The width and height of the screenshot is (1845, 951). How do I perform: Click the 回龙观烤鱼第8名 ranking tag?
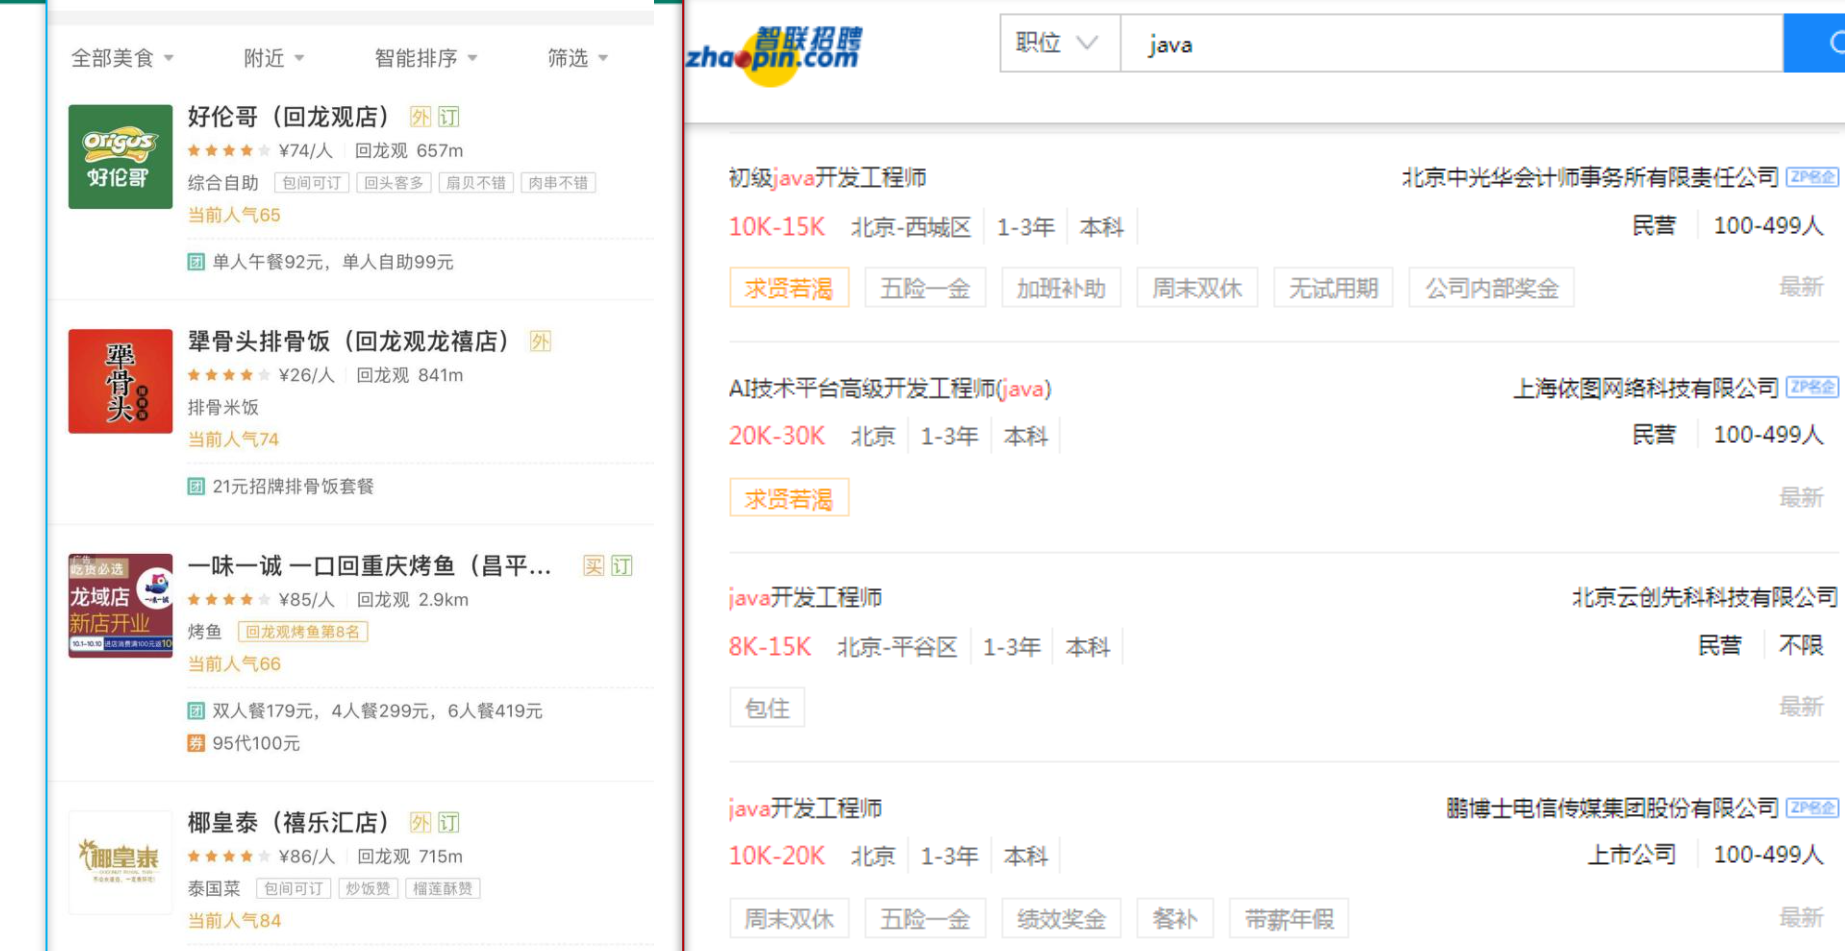tap(303, 632)
